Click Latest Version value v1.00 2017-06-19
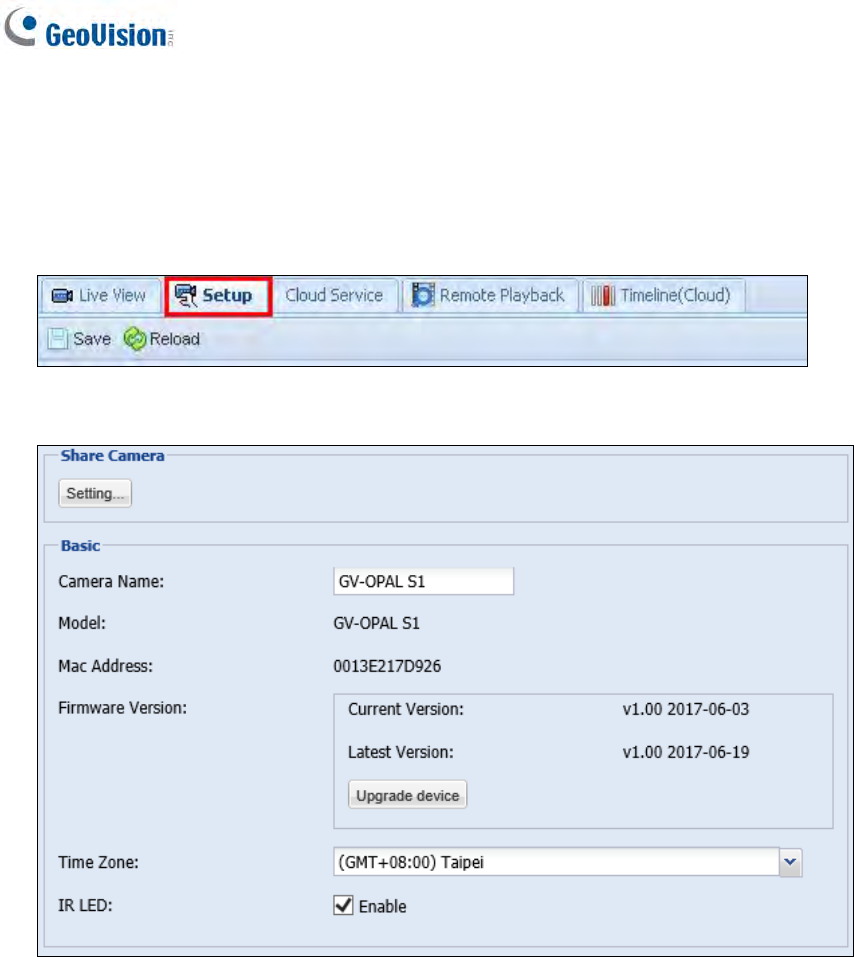Image resolution: width=854 pixels, height=957 pixels. point(686,752)
